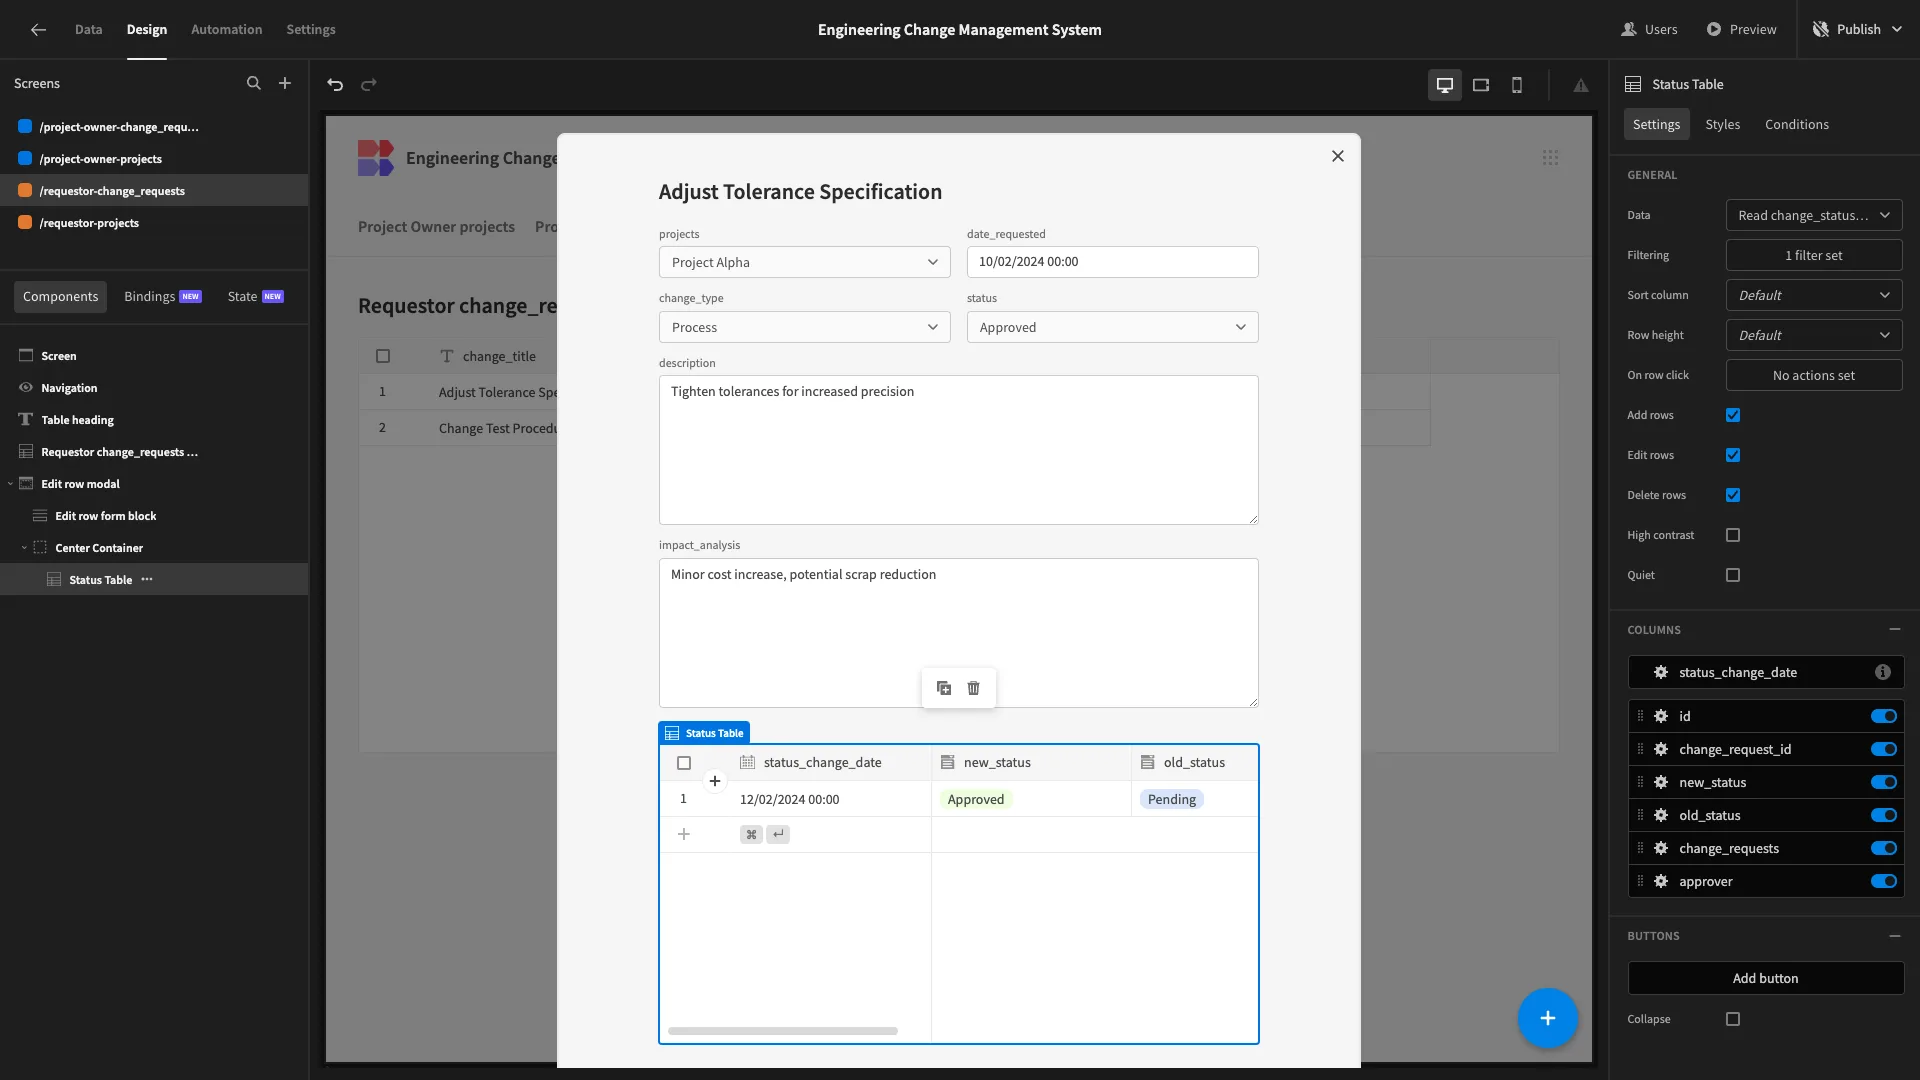The height and width of the screenshot is (1080, 1920).
Task: Switch to tablet preview icon
Action: 1481,85
